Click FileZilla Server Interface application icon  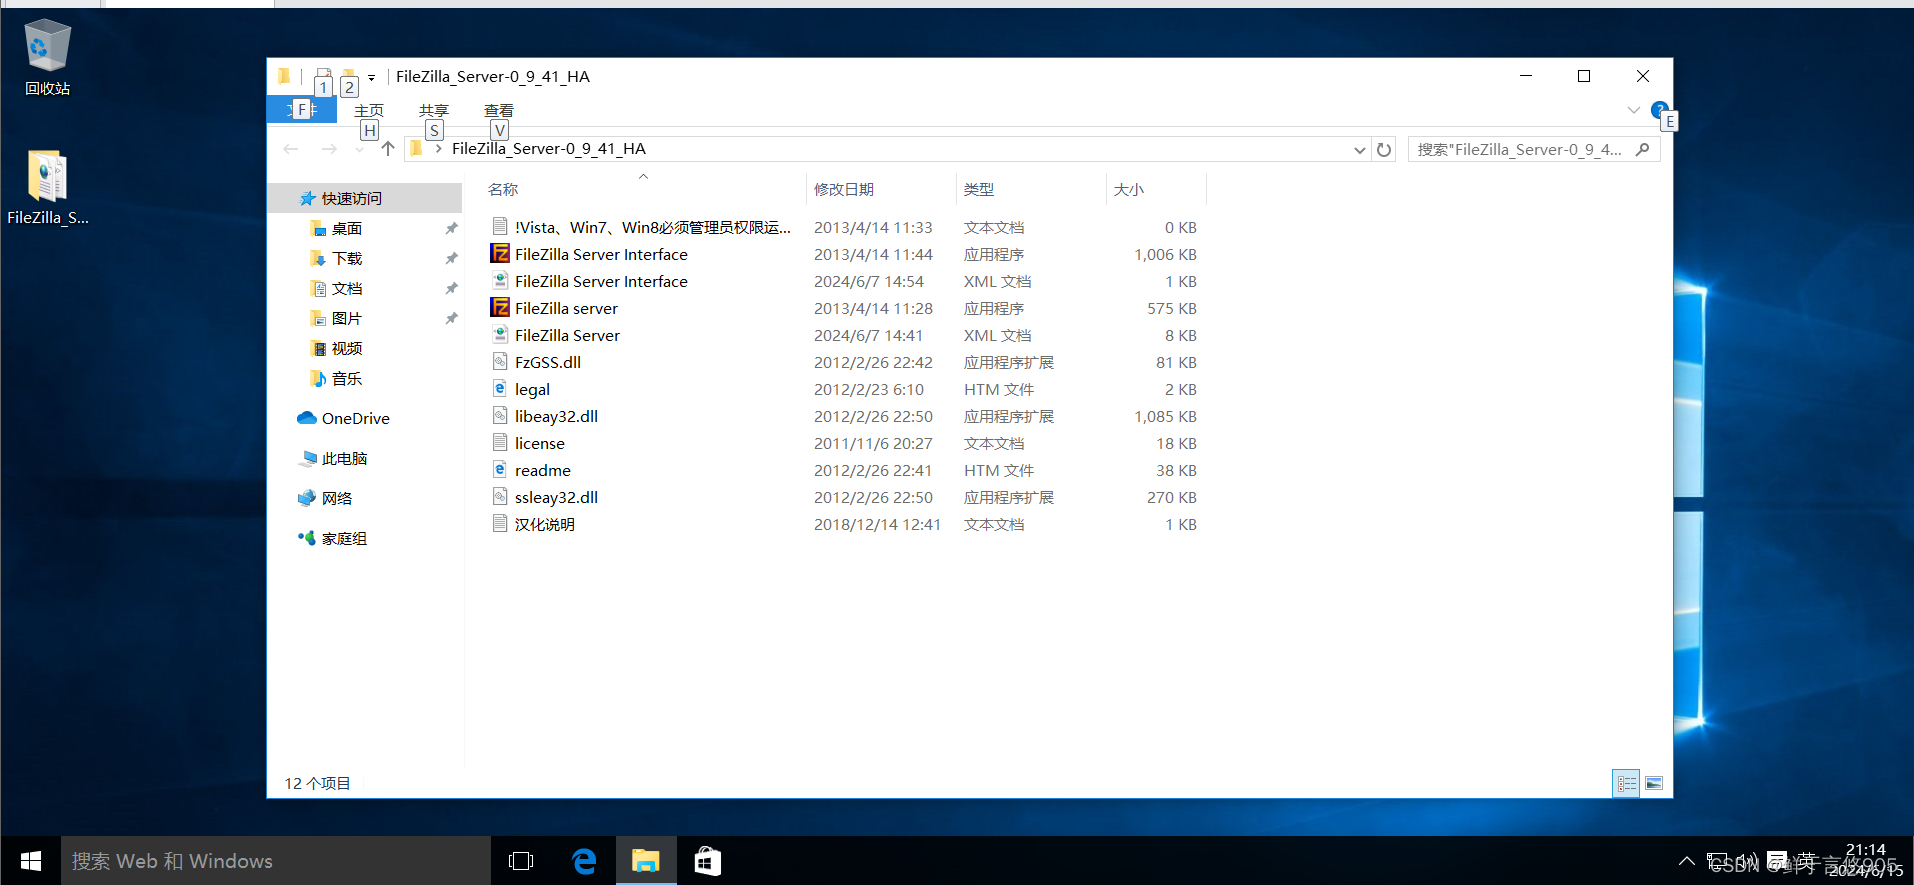click(x=500, y=254)
